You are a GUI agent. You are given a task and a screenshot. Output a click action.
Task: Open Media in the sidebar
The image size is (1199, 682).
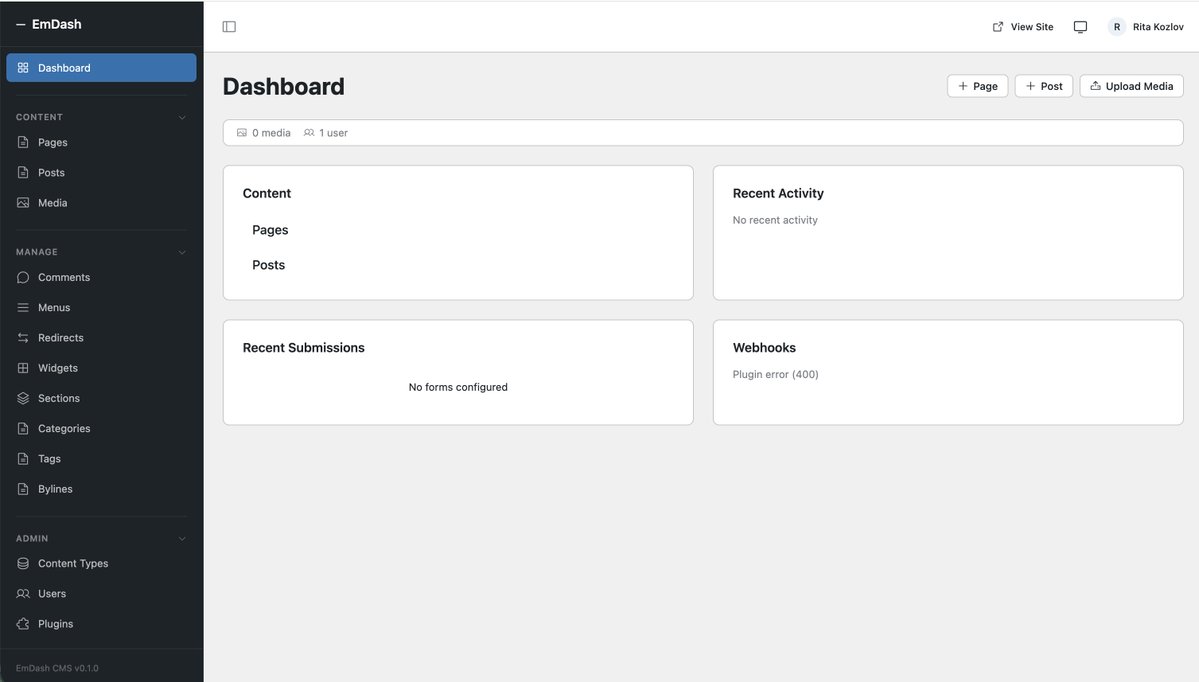tap(101, 203)
